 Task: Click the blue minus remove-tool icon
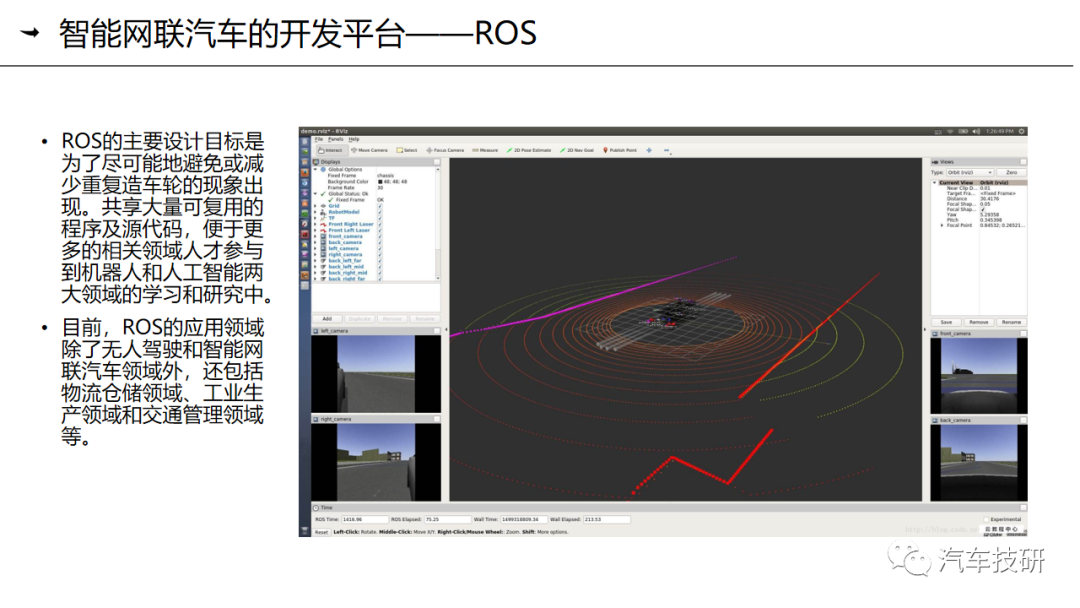tap(666, 150)
